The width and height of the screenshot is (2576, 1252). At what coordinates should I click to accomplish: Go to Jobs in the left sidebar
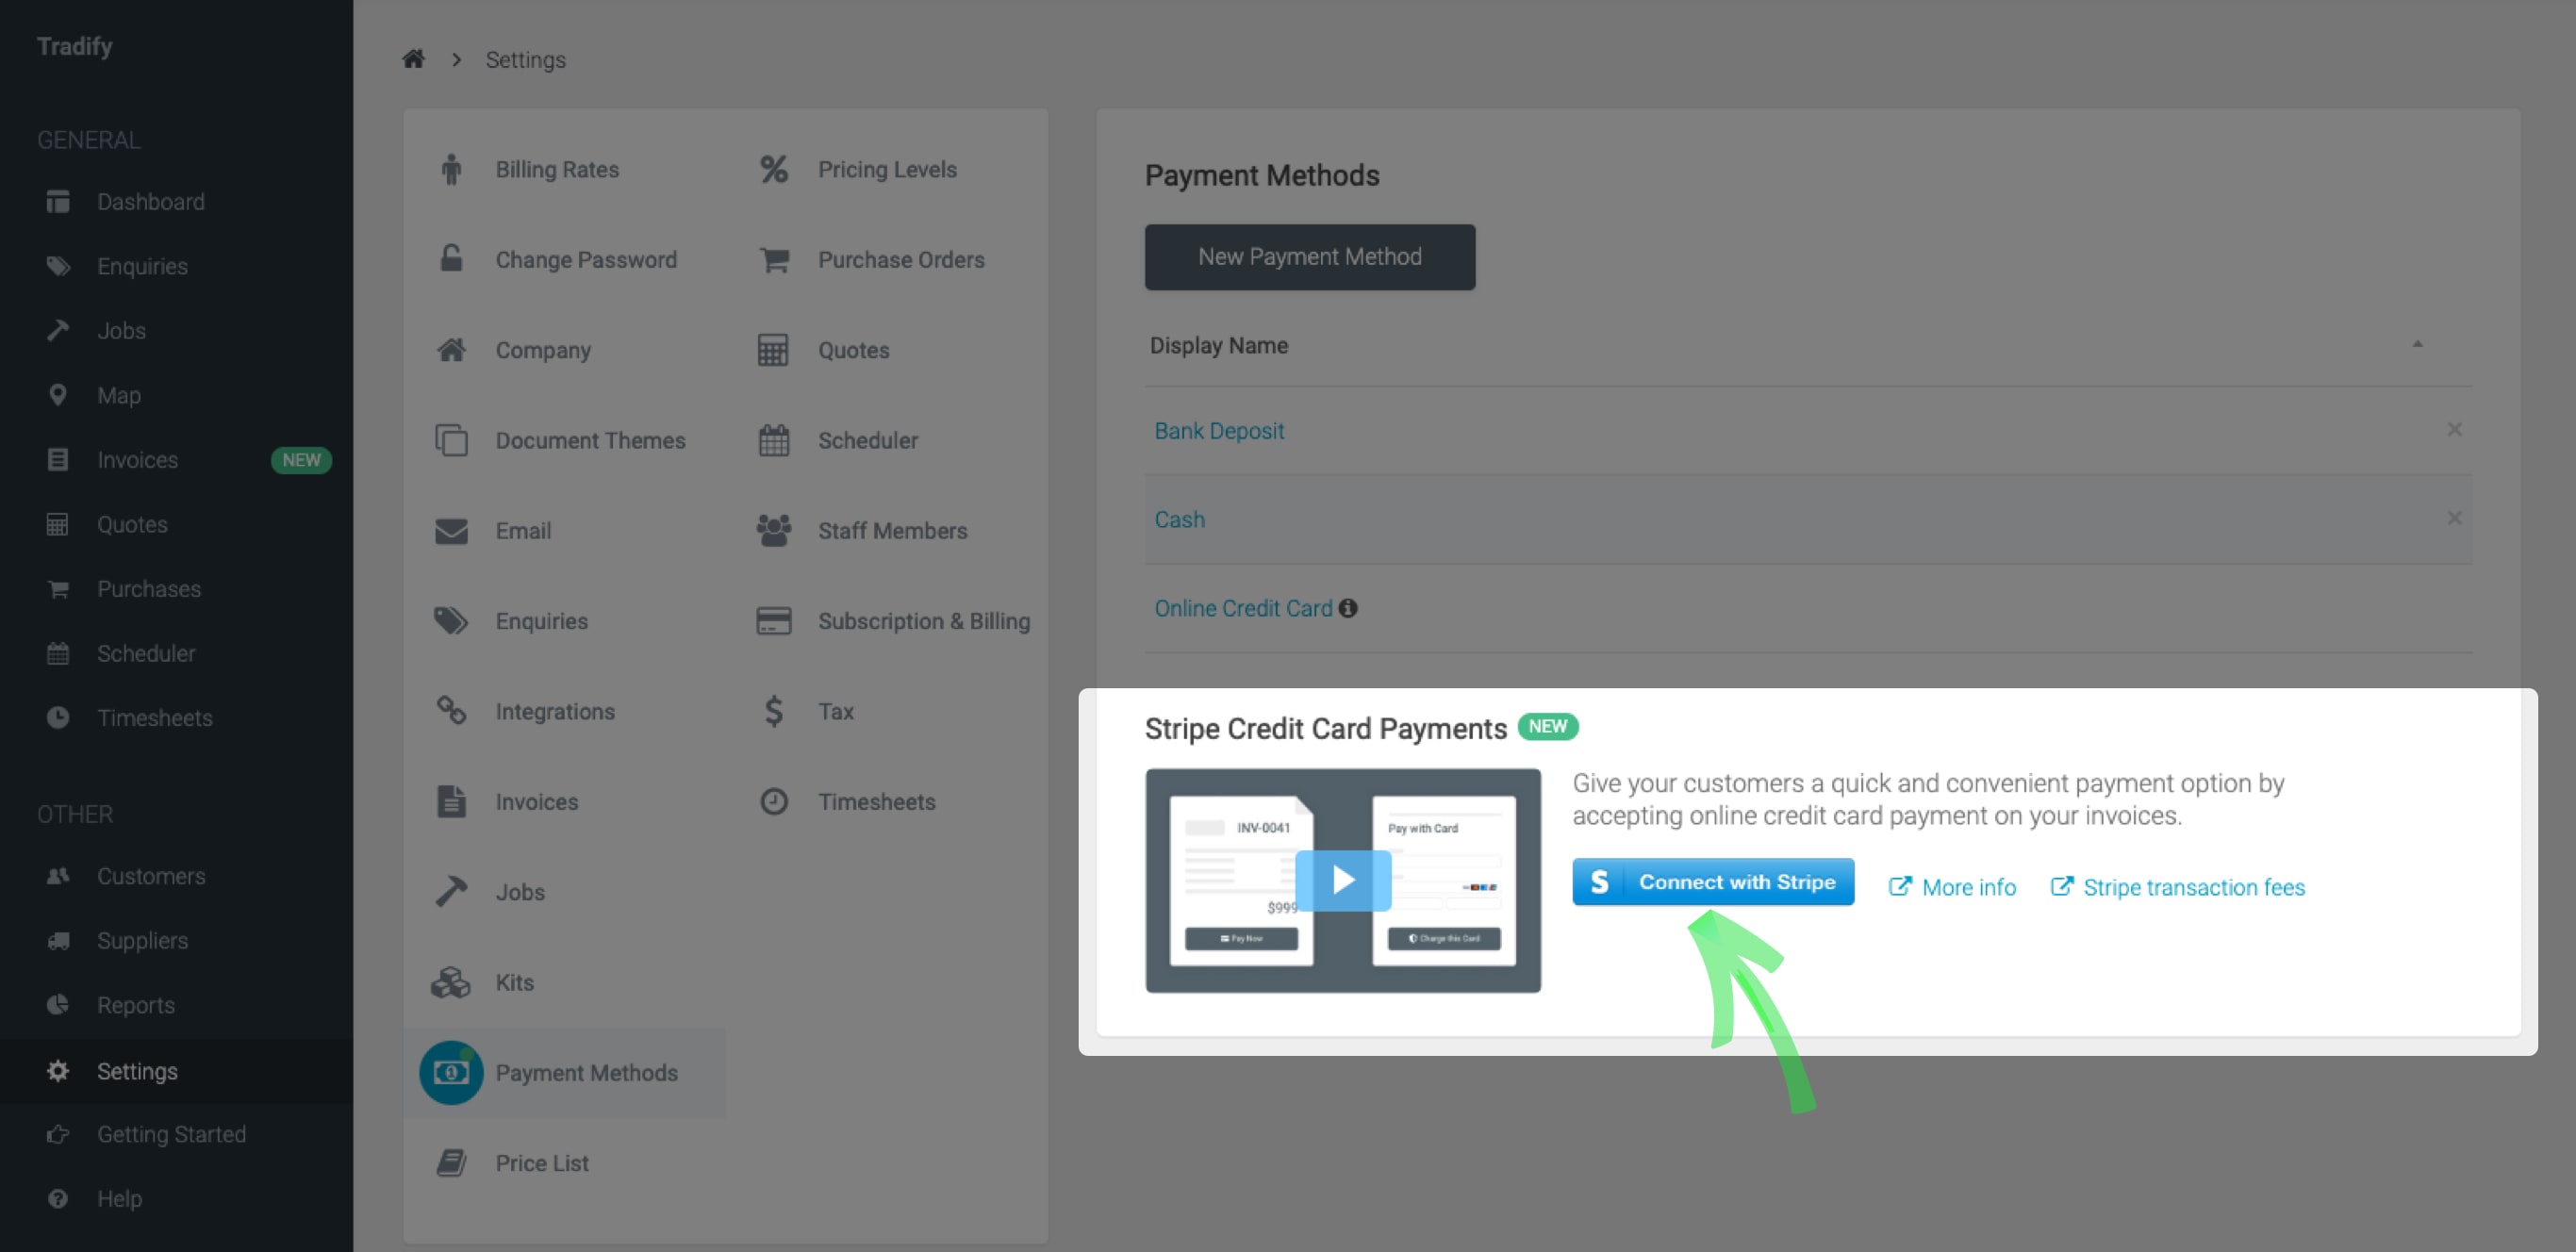tap(121, 331)
